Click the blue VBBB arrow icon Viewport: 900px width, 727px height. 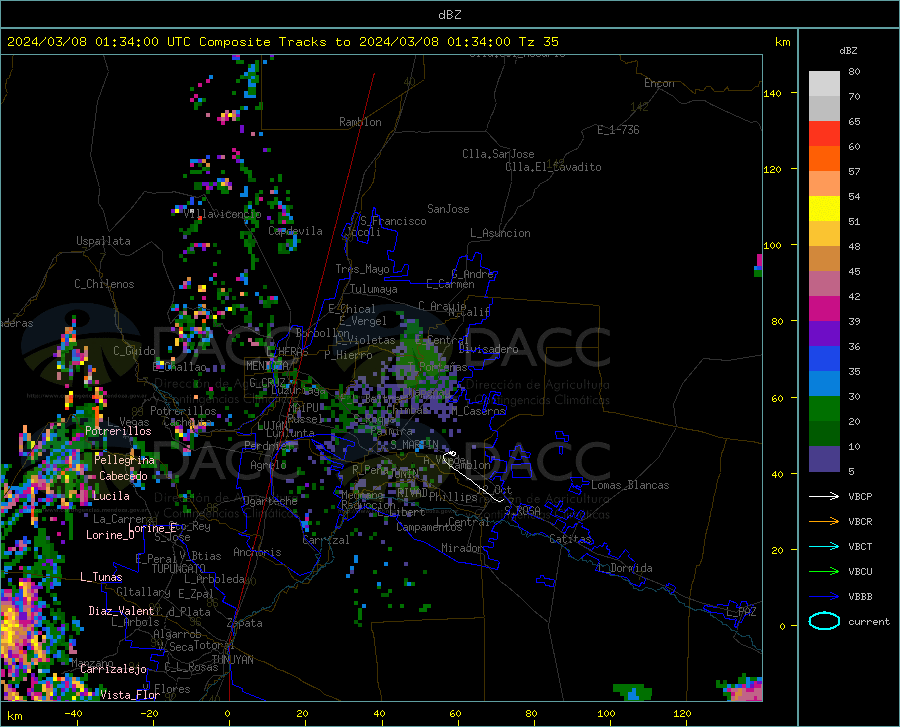point(824,596)
